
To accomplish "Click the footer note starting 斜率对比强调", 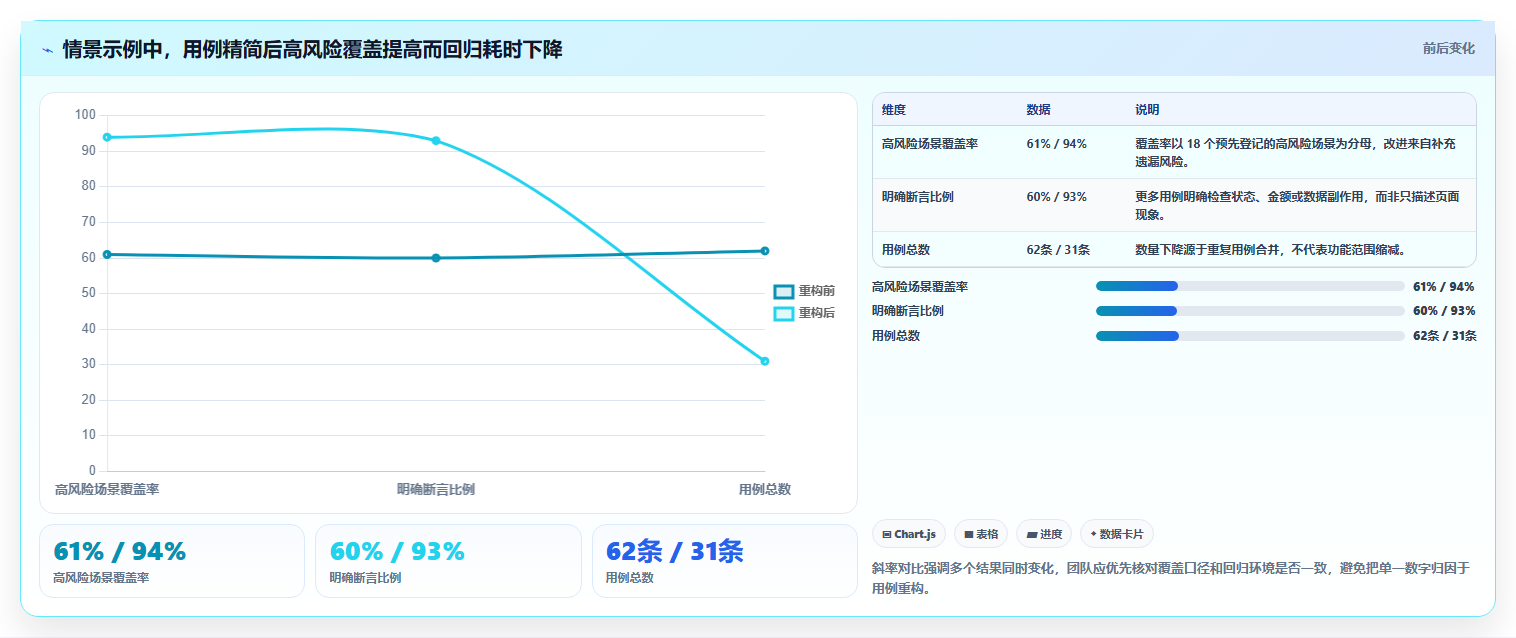I will point(1171,578).
